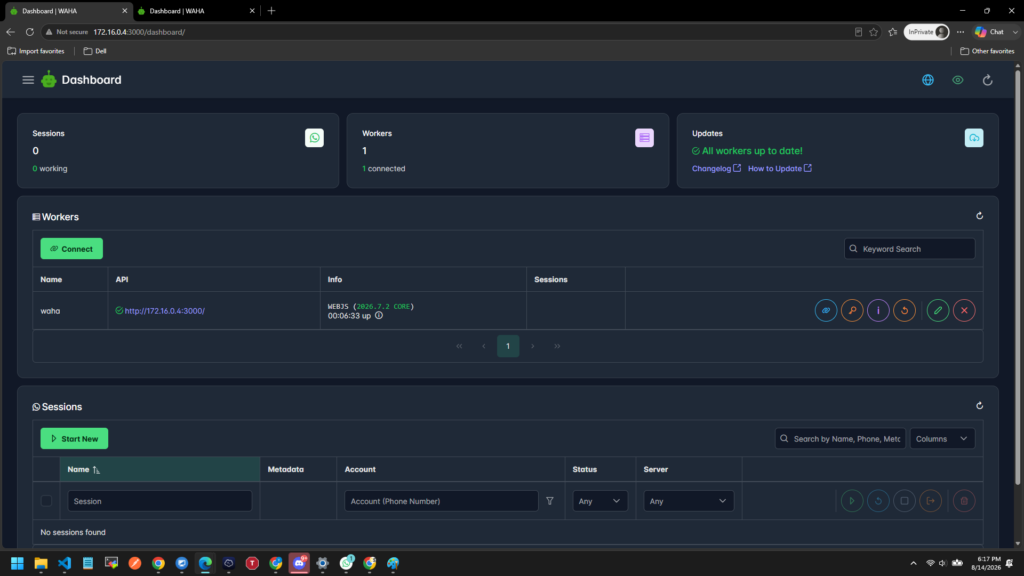Click the address bar URL

[x=139, y=32]
